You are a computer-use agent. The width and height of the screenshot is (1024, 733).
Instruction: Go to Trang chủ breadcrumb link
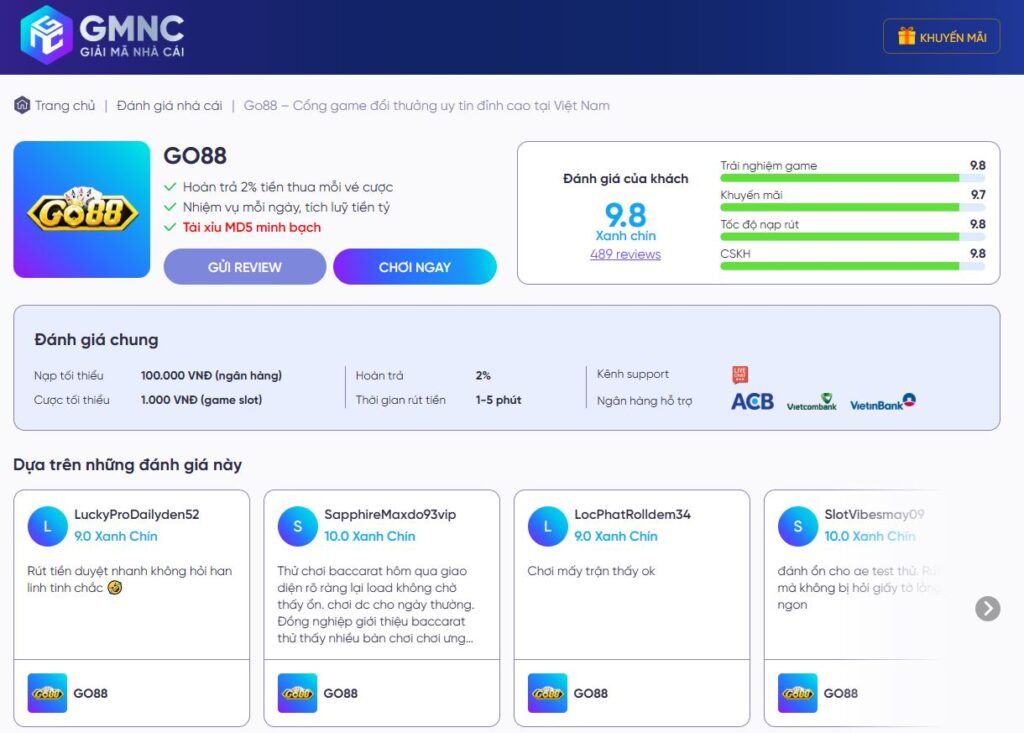coord(65,105)
